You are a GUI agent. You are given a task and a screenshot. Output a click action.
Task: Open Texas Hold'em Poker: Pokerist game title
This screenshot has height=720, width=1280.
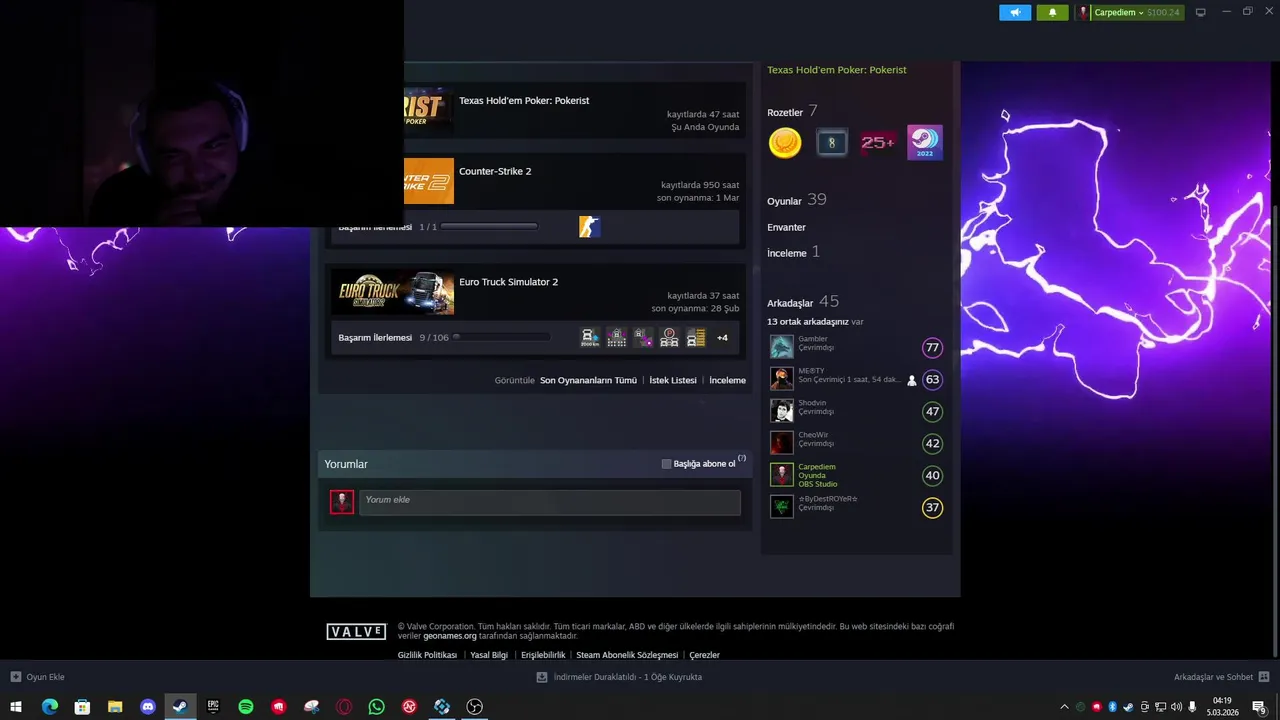tap(524, 101)
